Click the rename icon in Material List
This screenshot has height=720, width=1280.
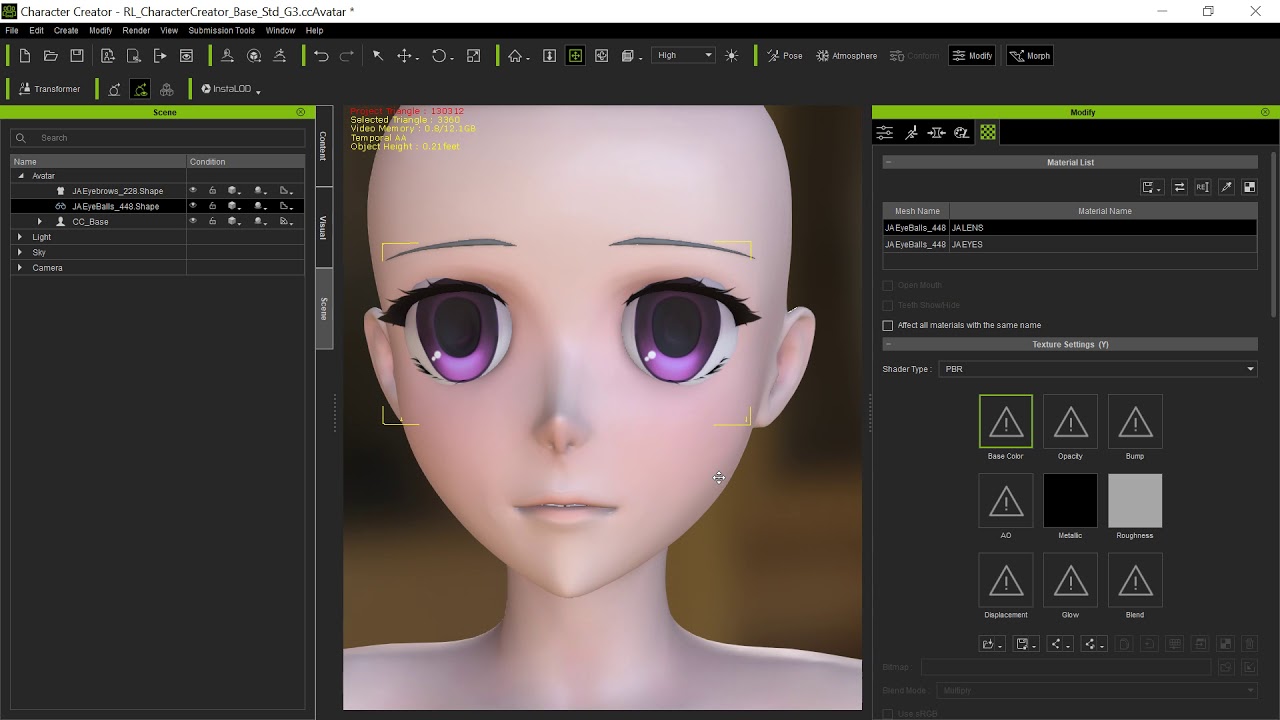(x=1202, y=187)
